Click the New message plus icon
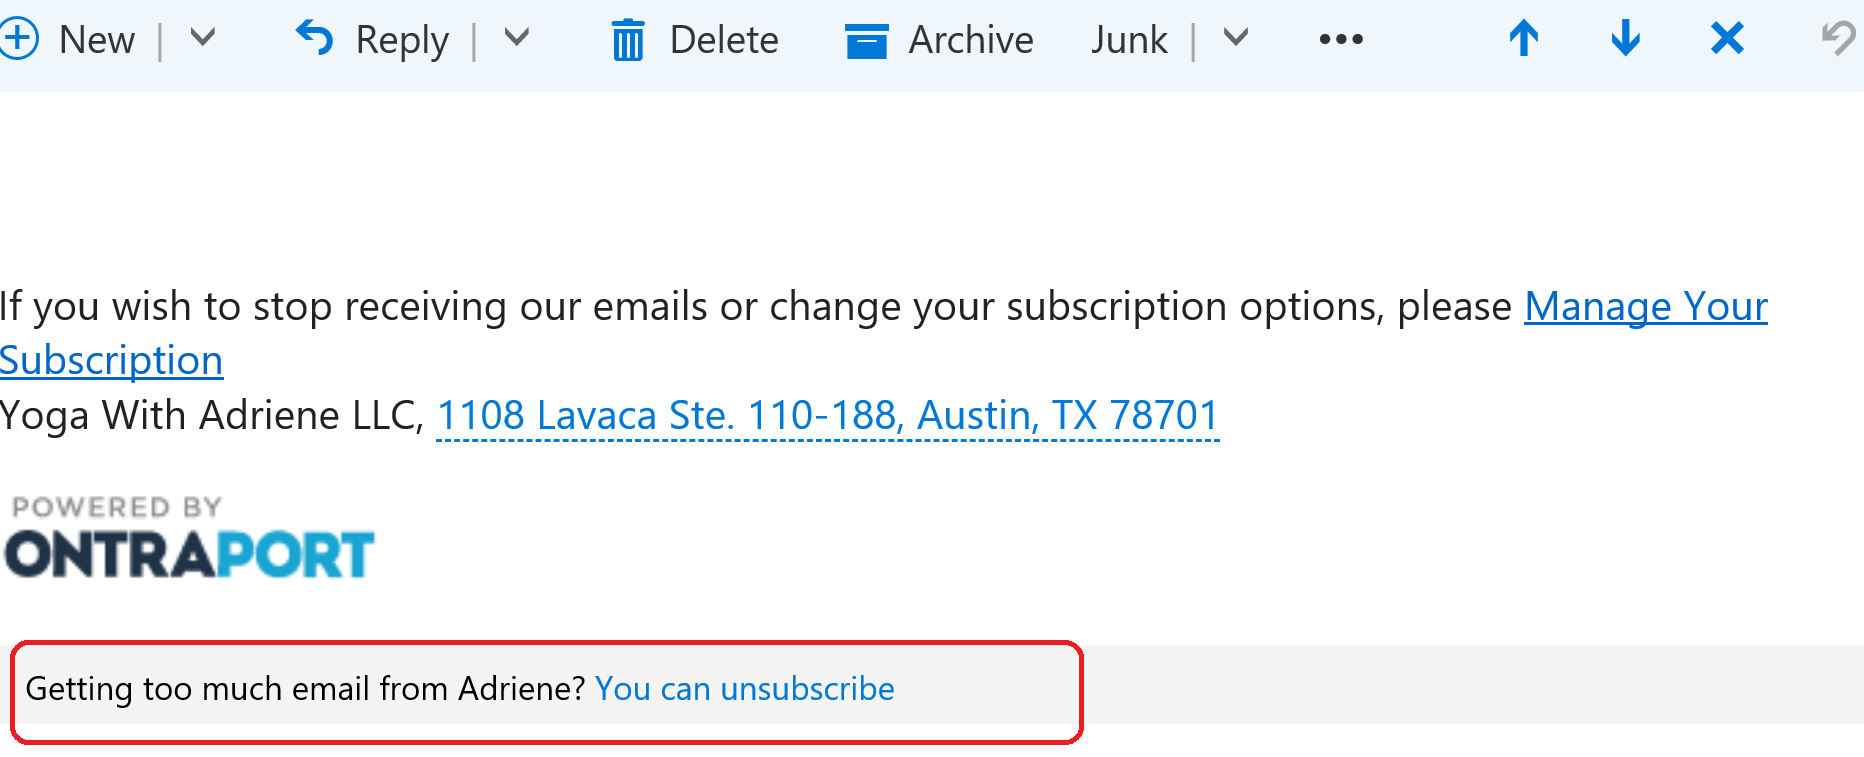The width and height of the screenshot is (1864, 757). pos(18,39)
